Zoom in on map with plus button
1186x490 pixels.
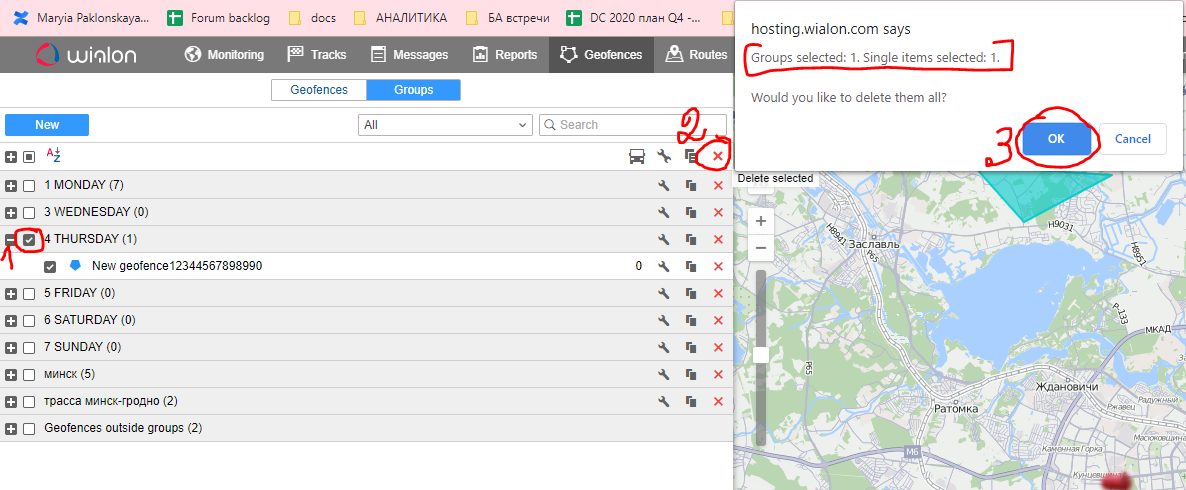tap(761, 221)
